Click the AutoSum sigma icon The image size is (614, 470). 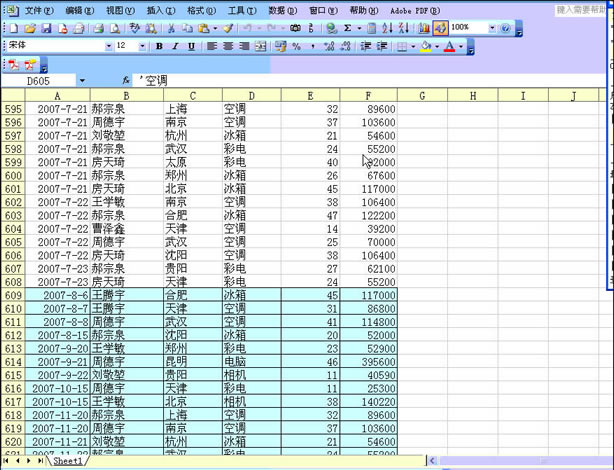[x=347, y=28]
